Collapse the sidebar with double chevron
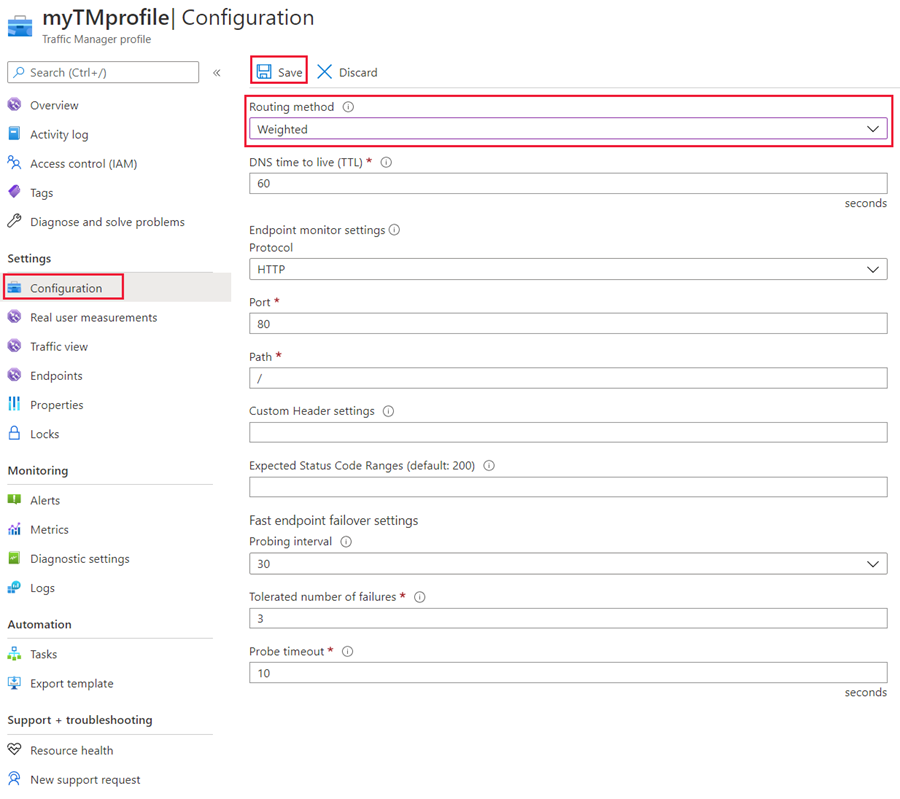Image resolution: width=900 pixels, height=799 pixels. pyautogui.click(x=217, y=73)
